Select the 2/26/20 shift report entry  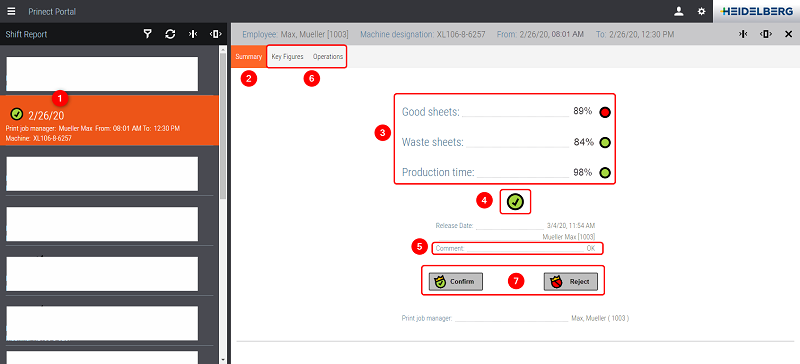pyautogui.click(x=110, y=120)
